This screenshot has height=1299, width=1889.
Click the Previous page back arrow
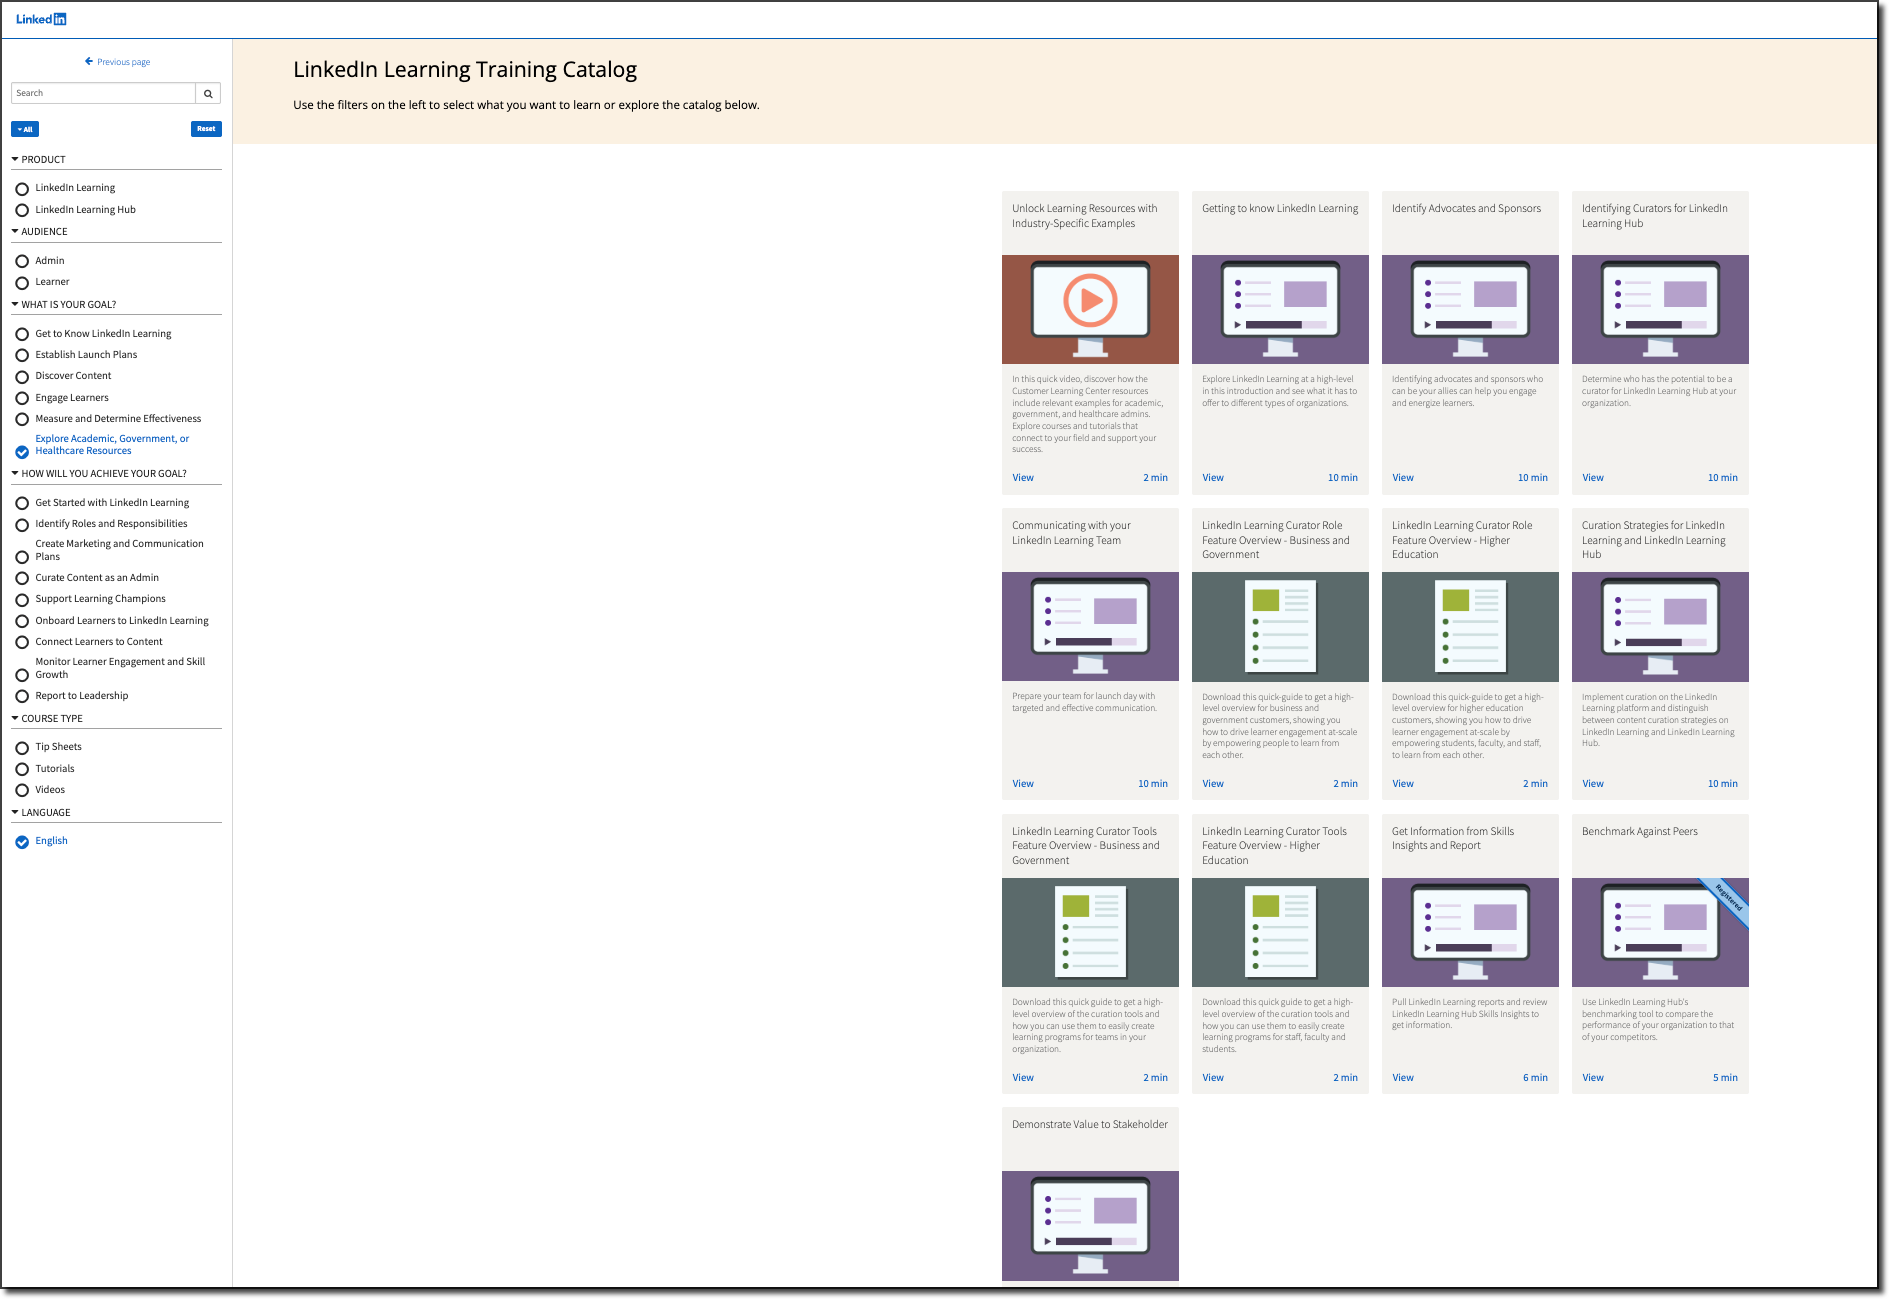click(89, 61)
